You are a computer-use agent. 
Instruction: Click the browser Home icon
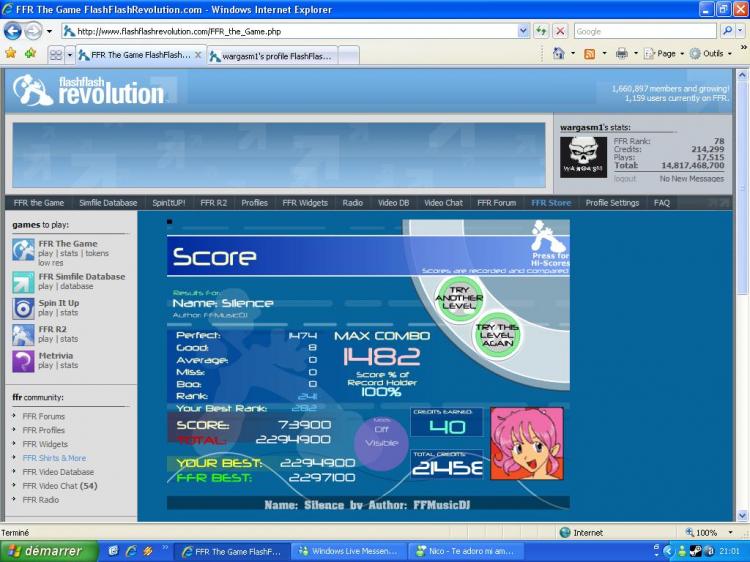(x=559, y=54)
